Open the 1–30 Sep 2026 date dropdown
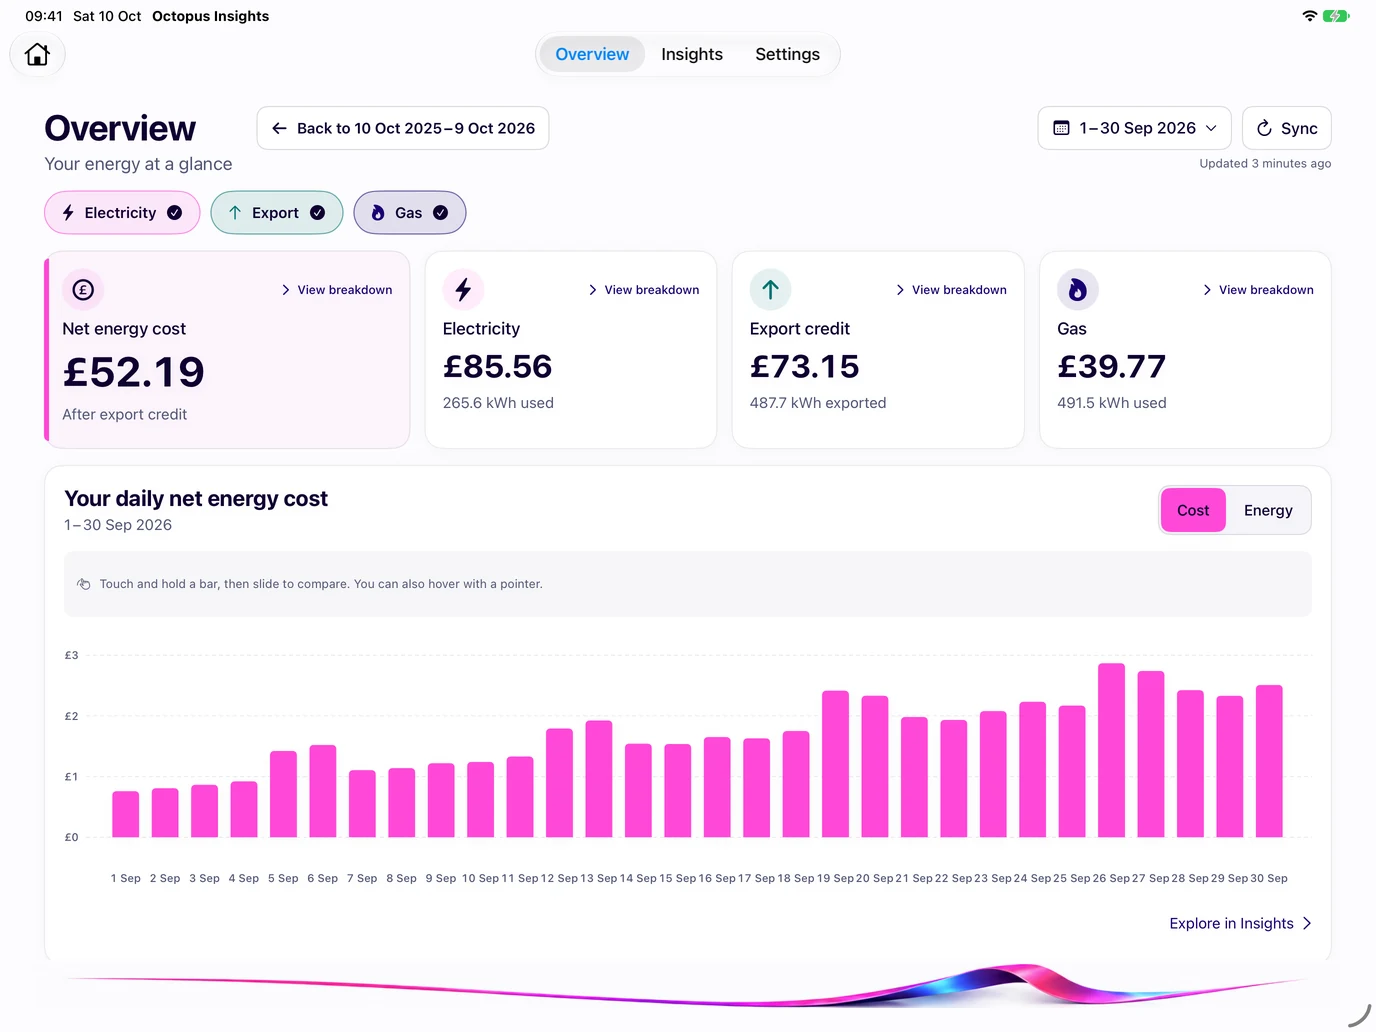This screenshot has width=1376, height=1032. [1134, 128]
